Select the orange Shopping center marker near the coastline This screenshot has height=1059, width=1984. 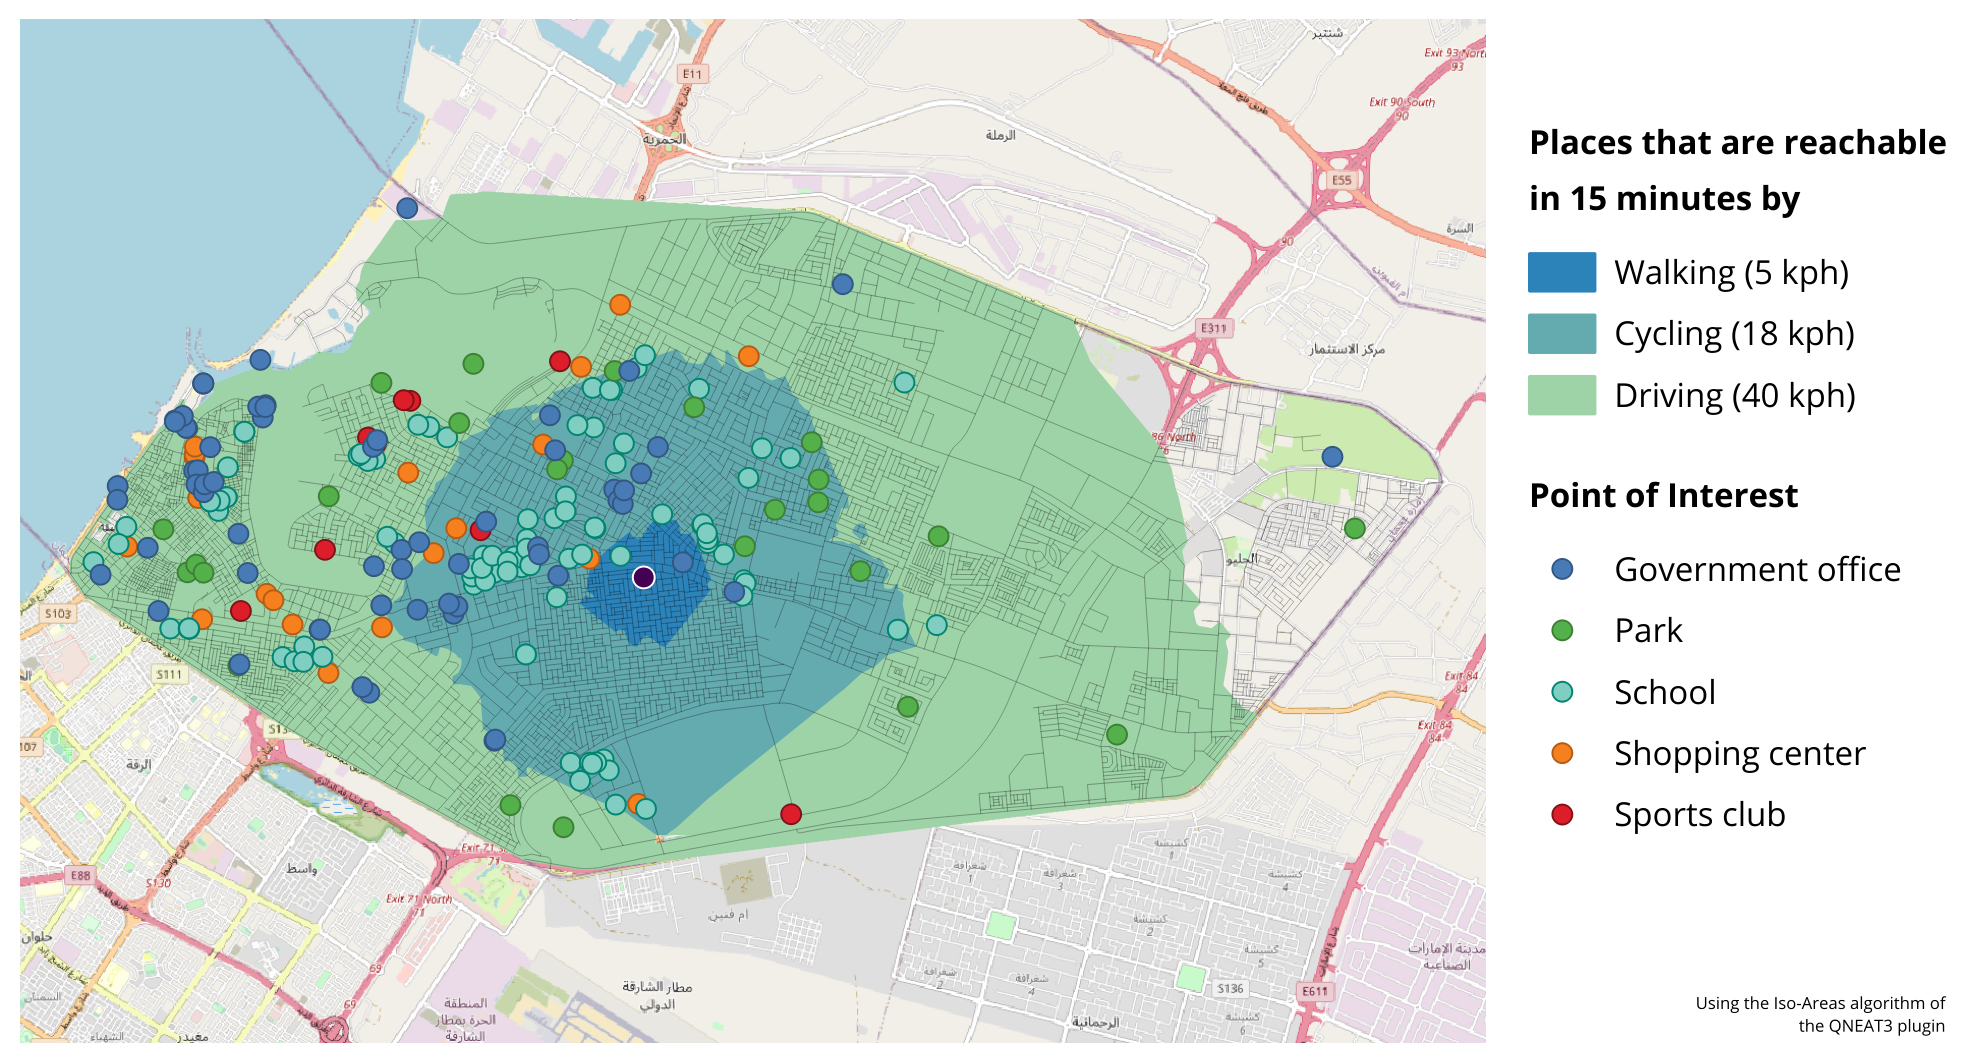click(x=131, y=549)
